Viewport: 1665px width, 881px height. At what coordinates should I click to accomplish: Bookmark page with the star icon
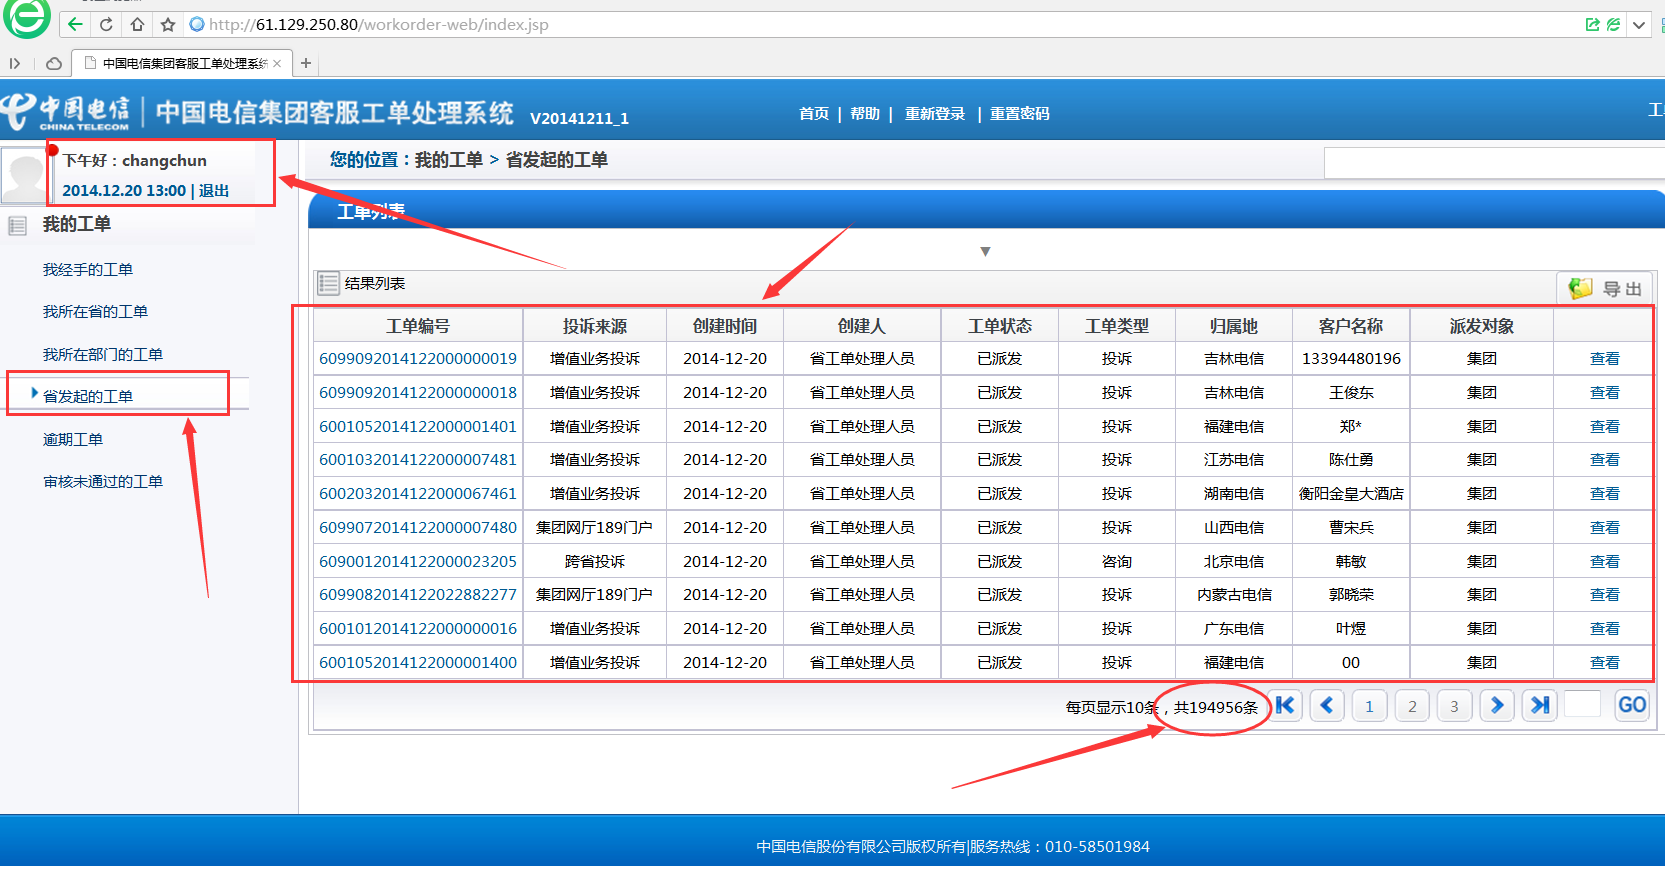coord(168,24)
